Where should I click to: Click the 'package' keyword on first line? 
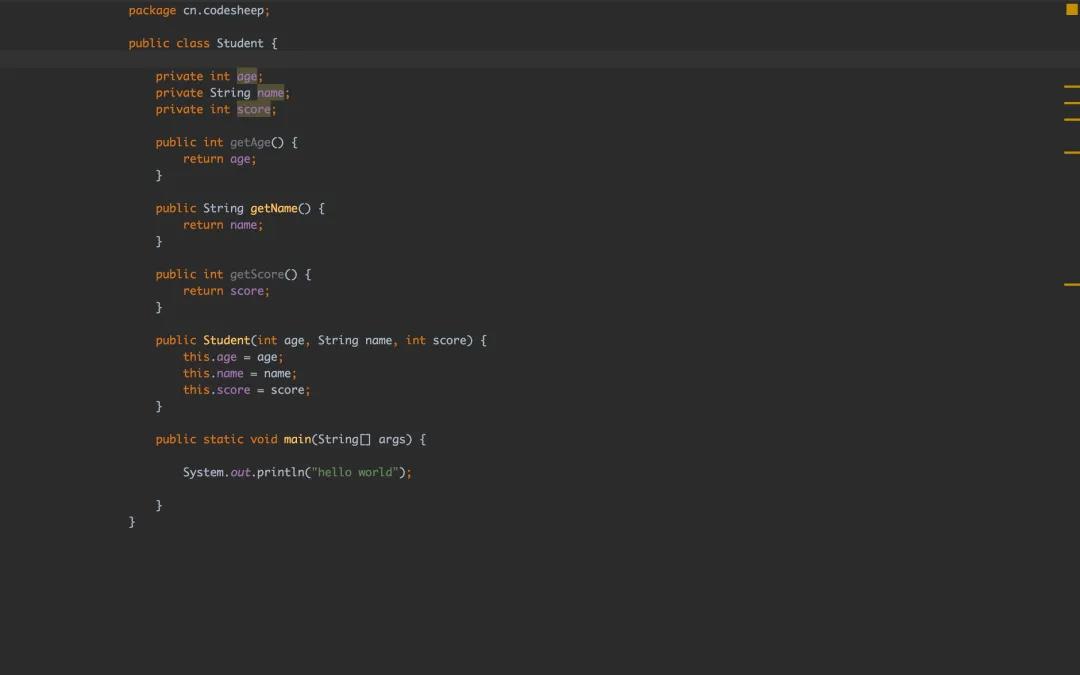click(152, 10)
